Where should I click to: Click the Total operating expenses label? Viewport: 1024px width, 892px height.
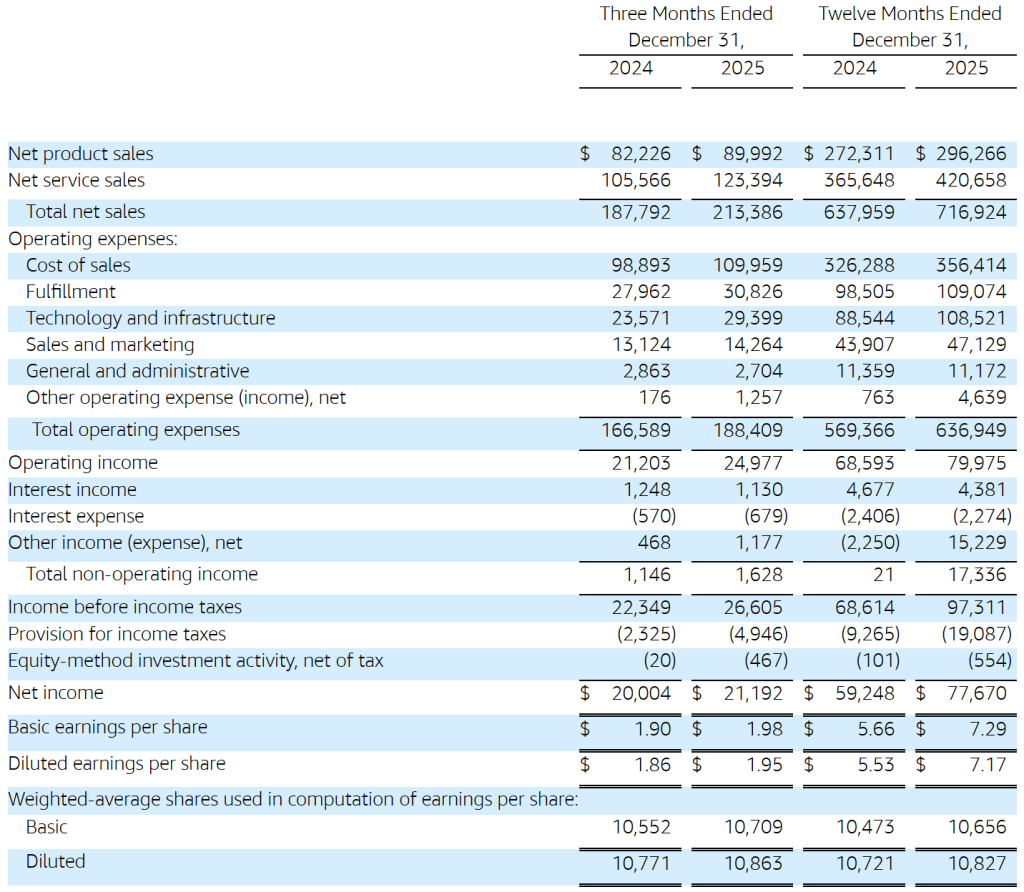point(136,430)
